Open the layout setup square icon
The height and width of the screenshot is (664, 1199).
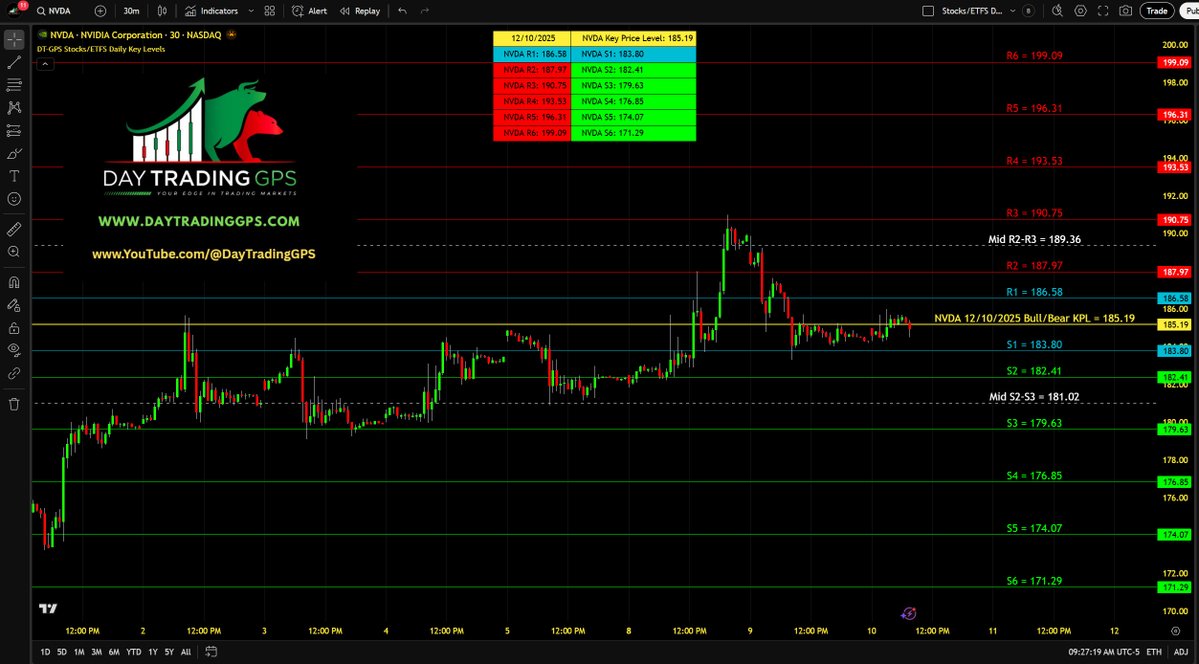point(928,11)
